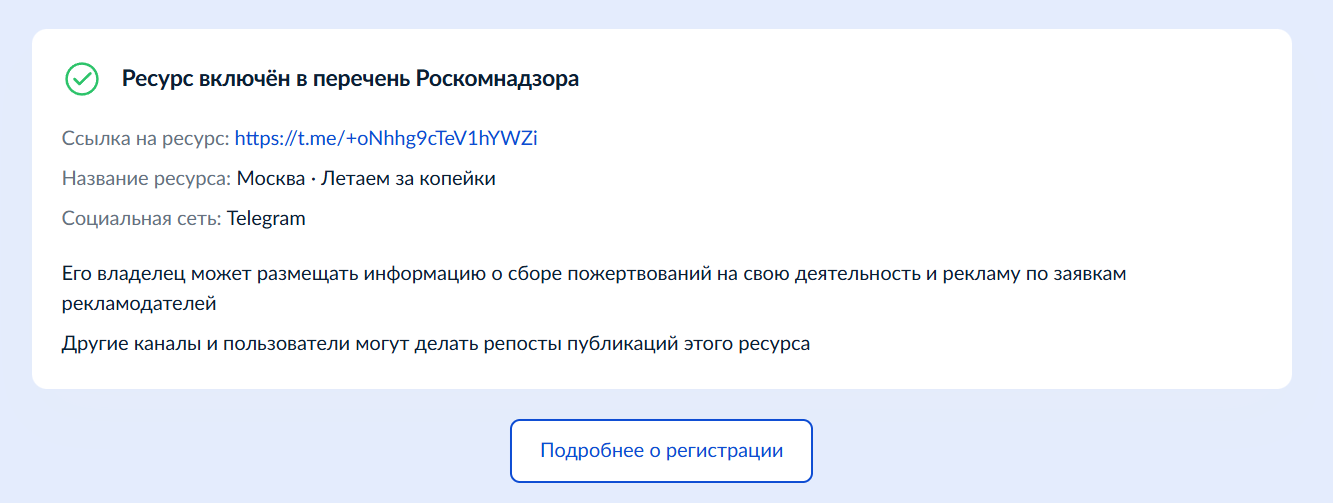Click the Подробнее о регистрации button
This screenshot has height=503, width=1333.
pos(661,450)
